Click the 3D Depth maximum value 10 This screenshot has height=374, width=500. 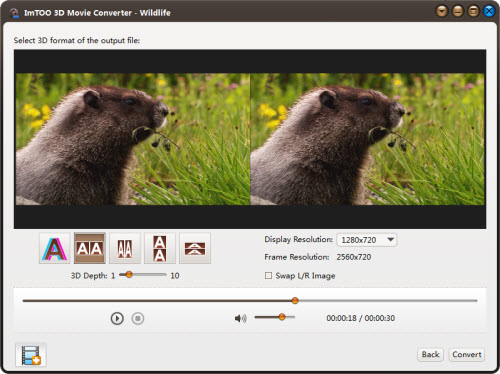[x=175, y=276]
